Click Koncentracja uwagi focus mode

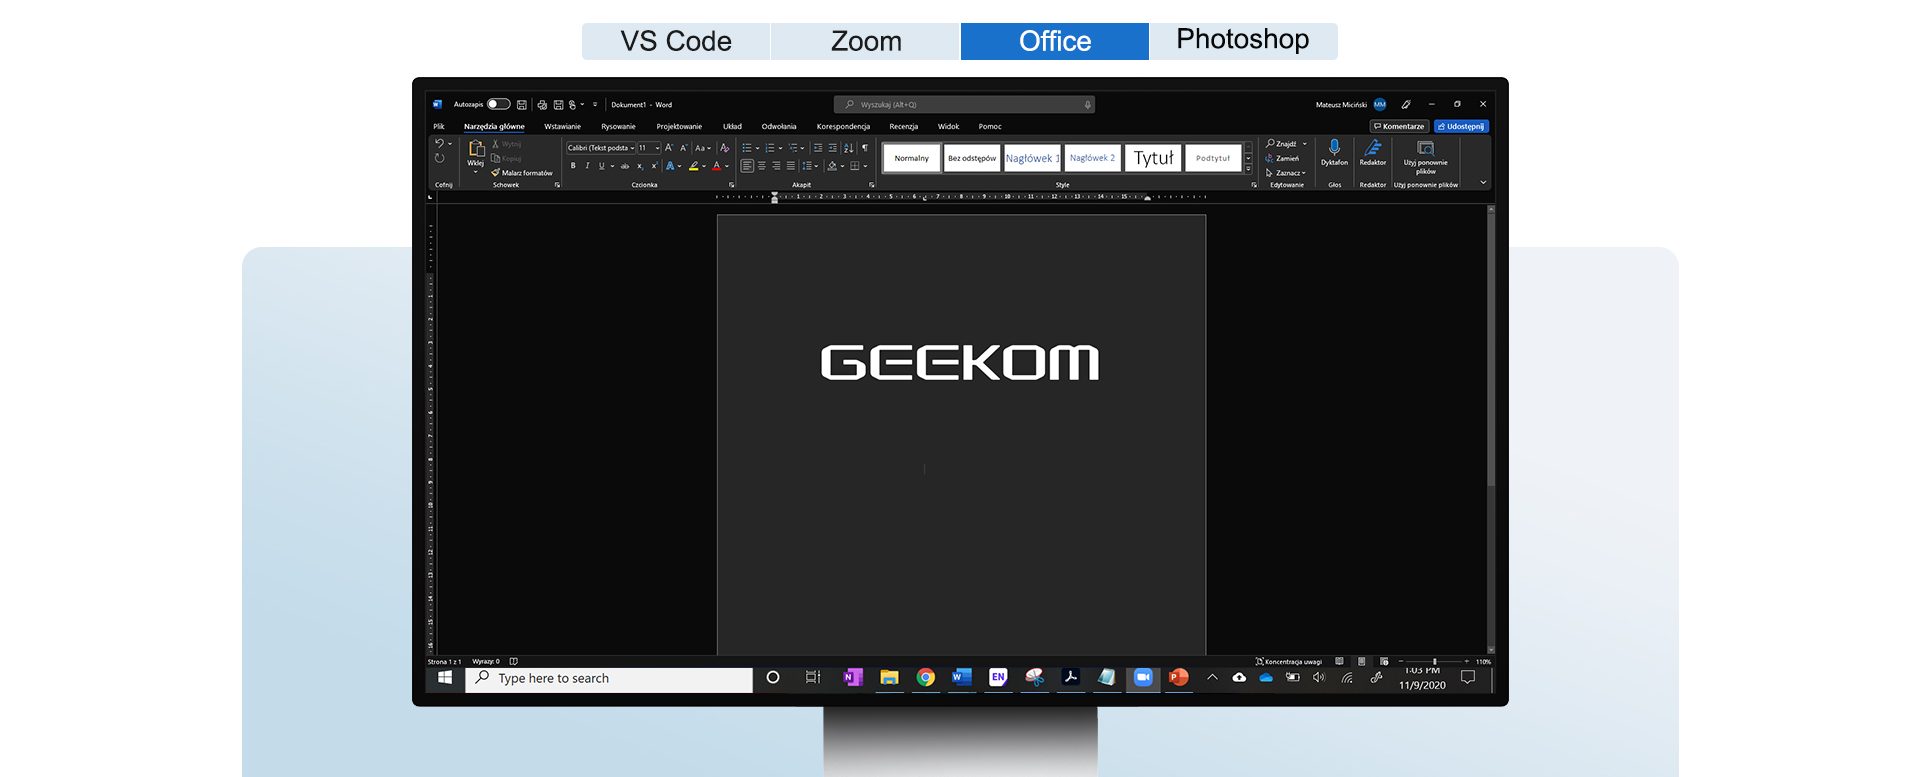(1289, 662)
